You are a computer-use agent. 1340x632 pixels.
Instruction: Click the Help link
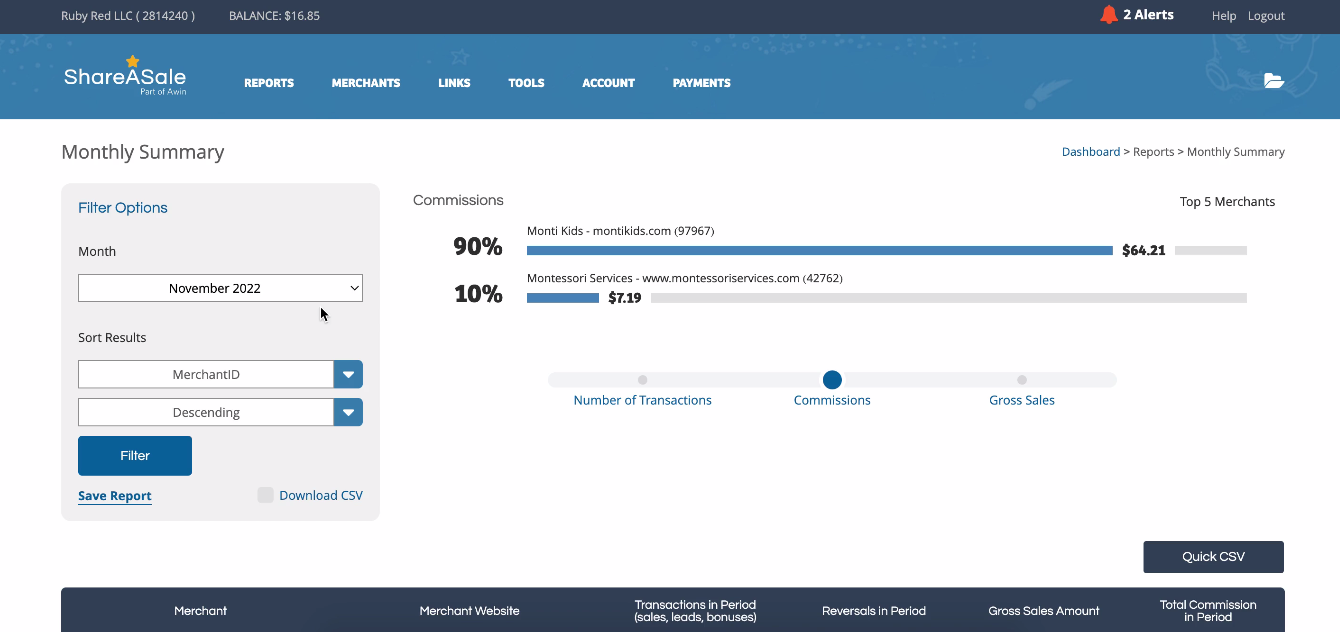[x=1224, y=16]
